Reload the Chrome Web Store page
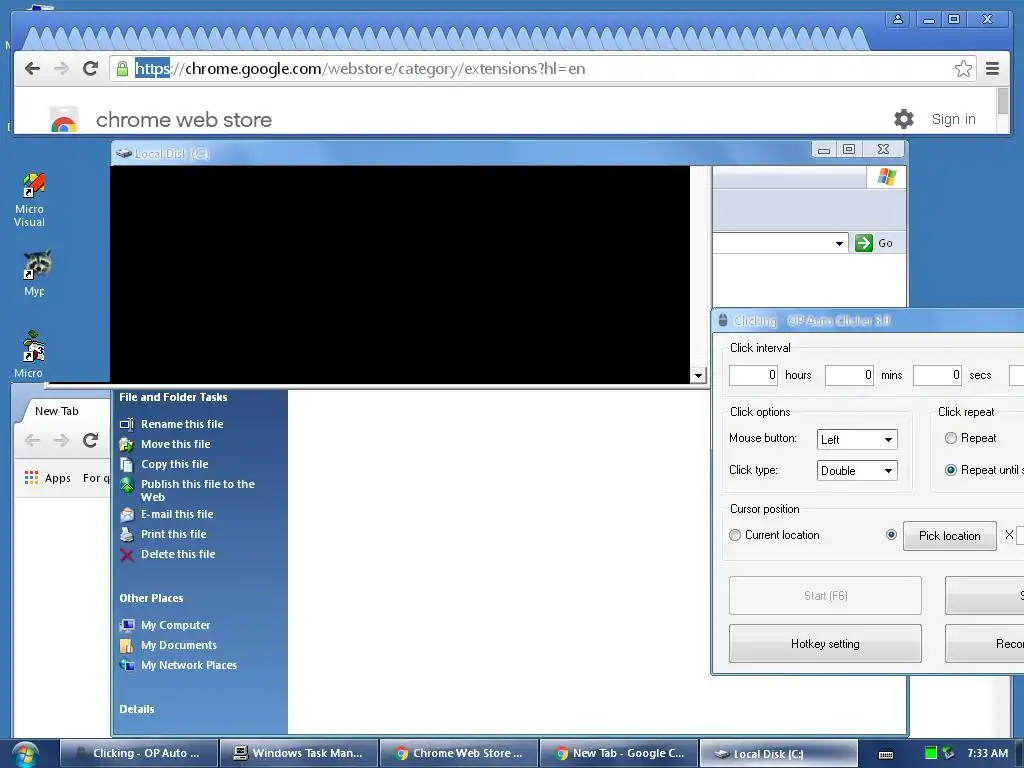This screenshot has width=1024, height=768. coord(90,69)
